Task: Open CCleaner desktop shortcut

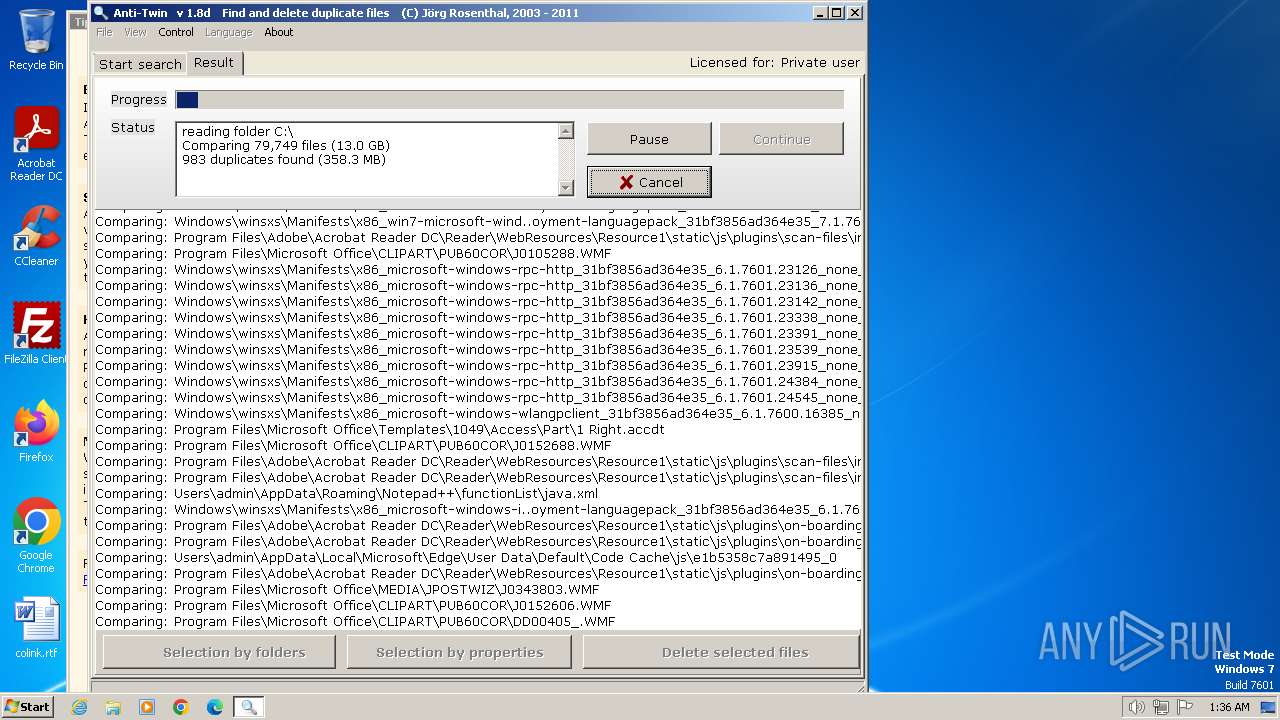Action: click(36, 236)
